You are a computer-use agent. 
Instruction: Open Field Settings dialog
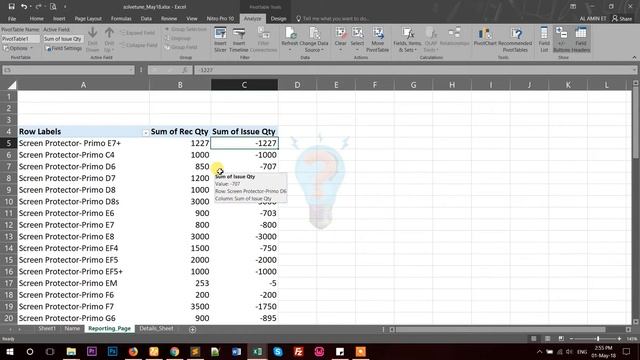63,48
